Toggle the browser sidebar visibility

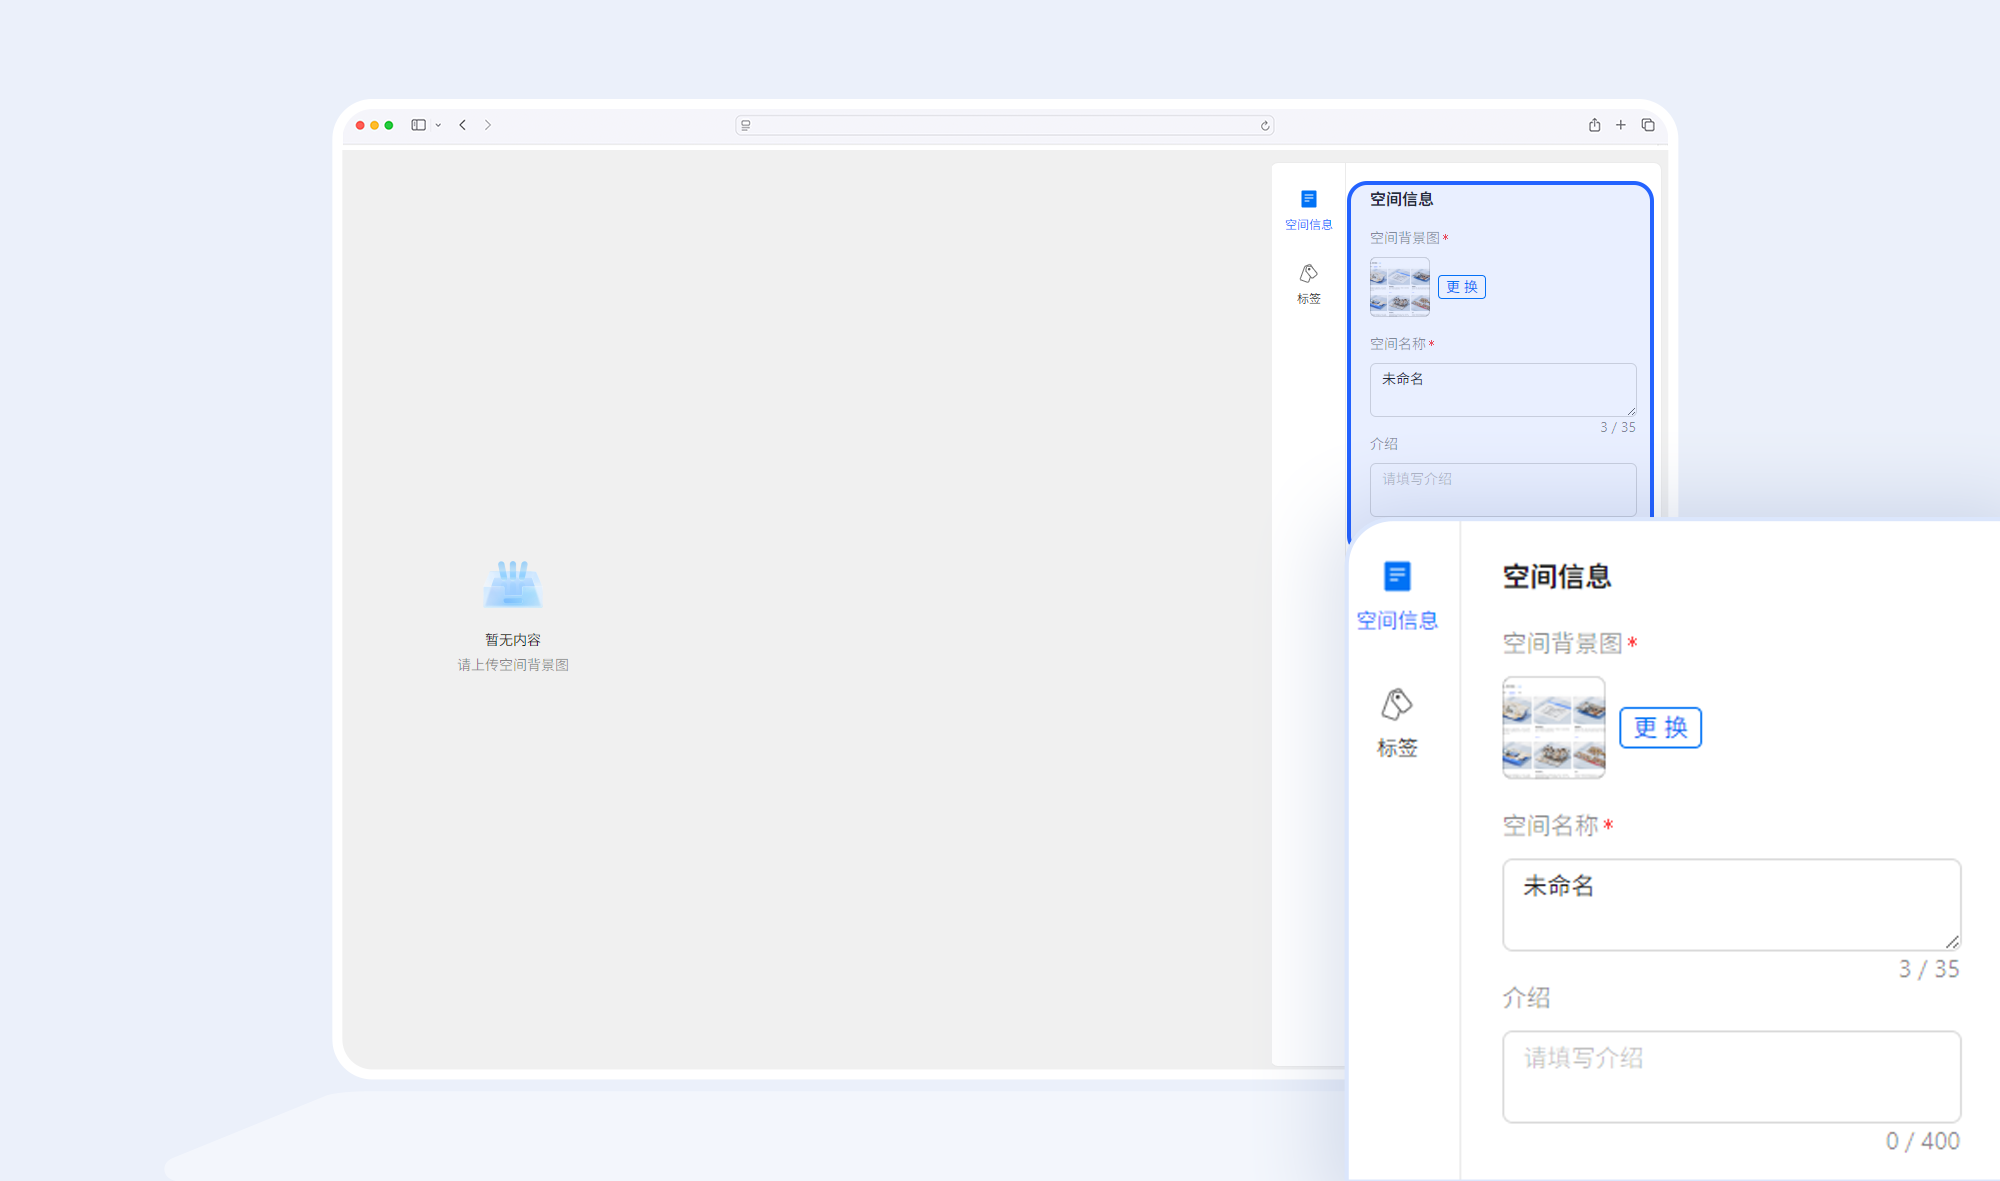pyautogui.click(x=420, y=124)
